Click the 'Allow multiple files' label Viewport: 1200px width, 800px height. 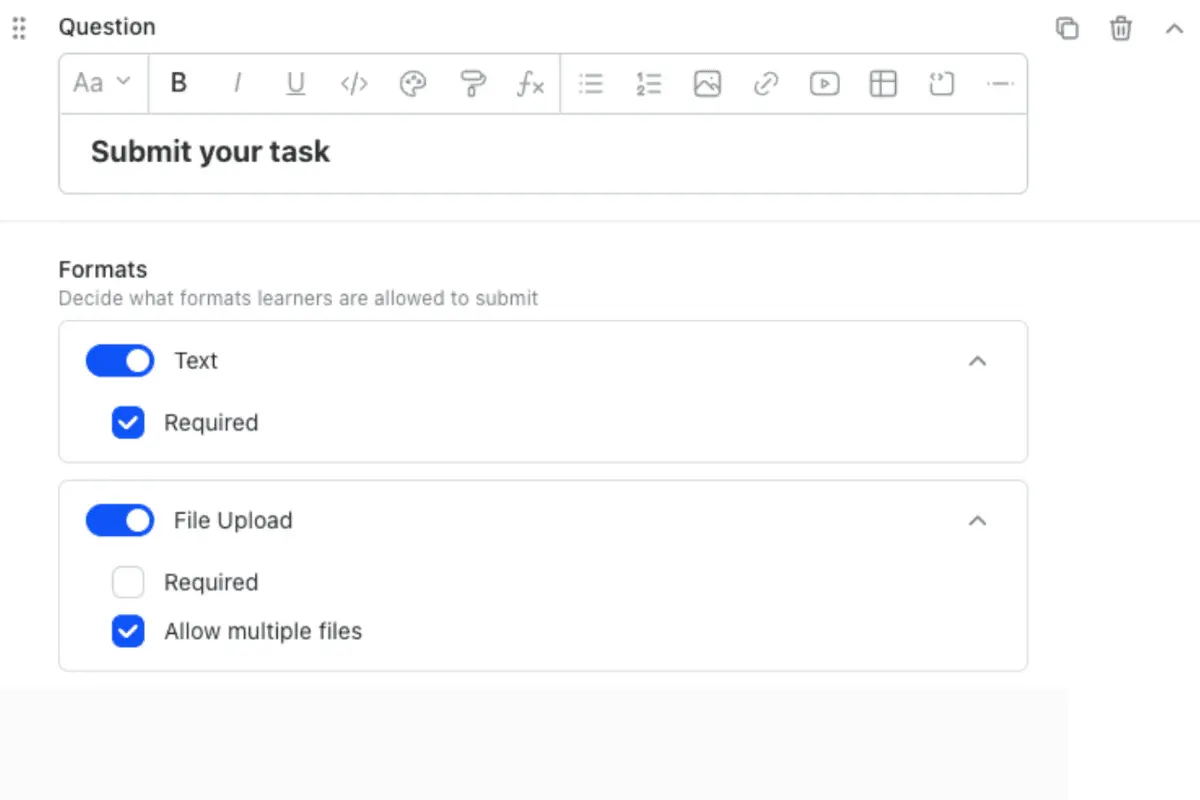point(263,632)
